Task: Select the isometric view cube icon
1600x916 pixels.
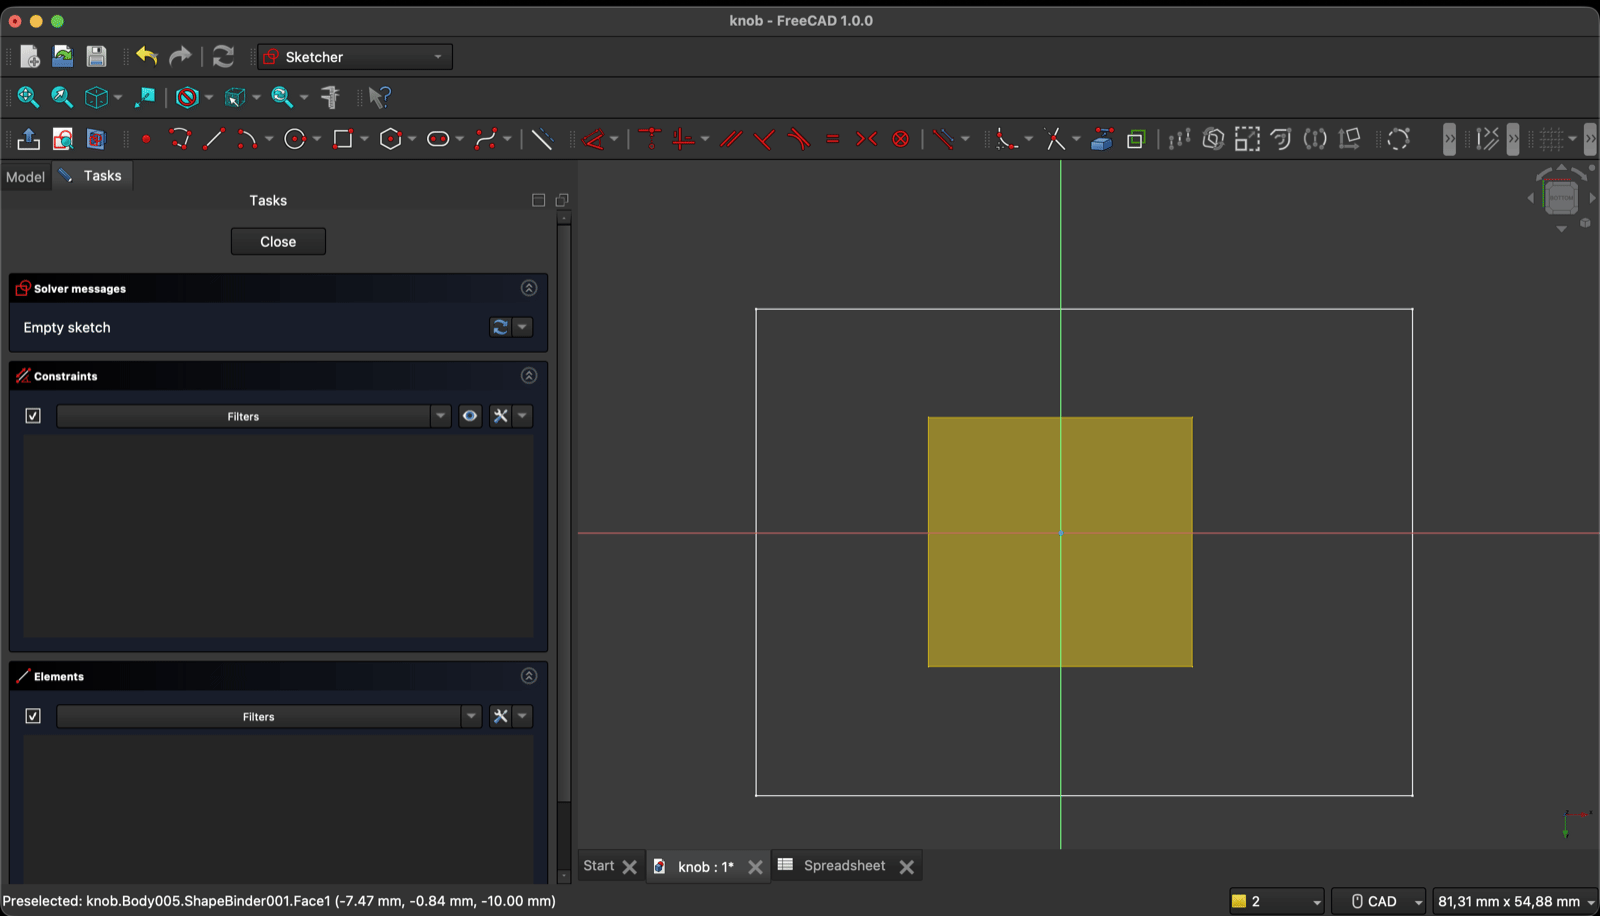Action: tap(96, 97)
